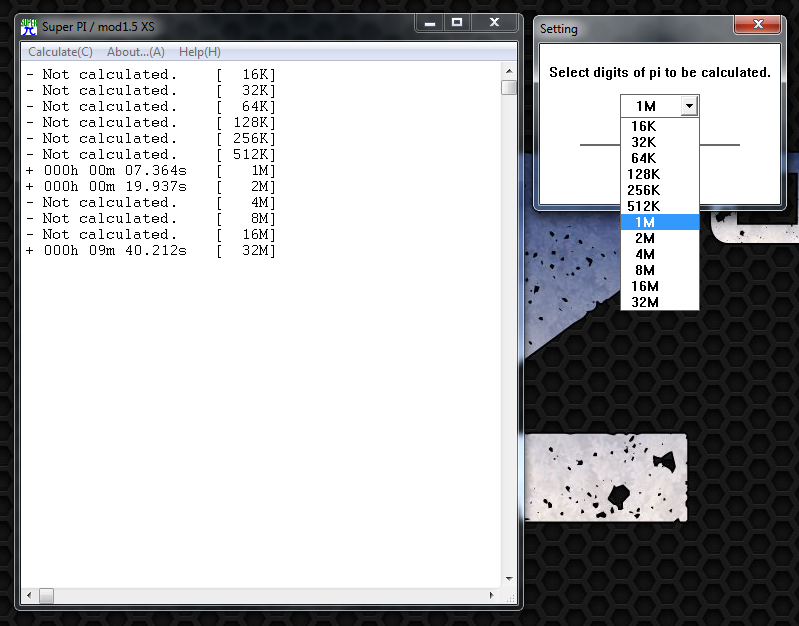Click the 8M Not calculated row

pos(151,218)
